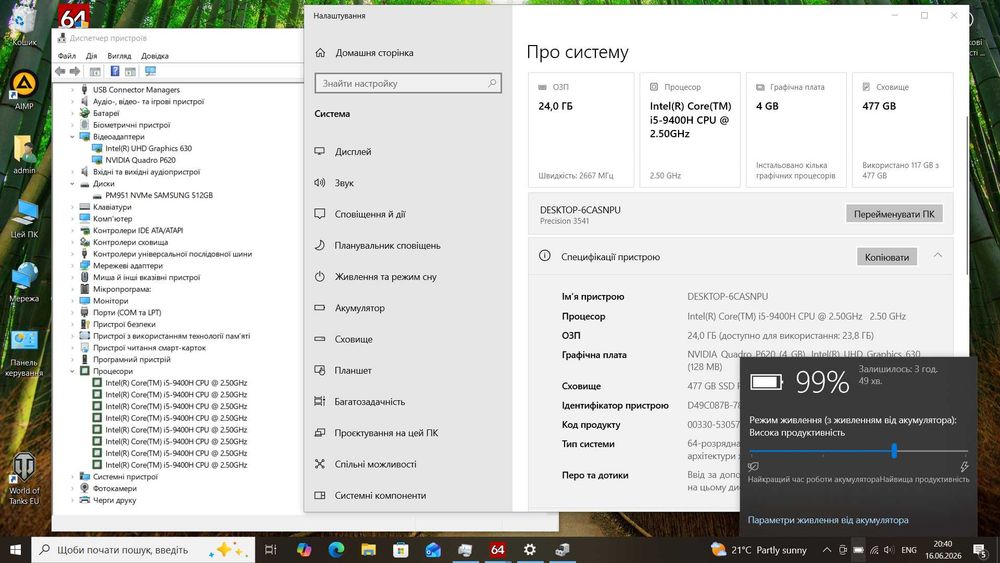The width and height of the screenshot is (1000, 563).
Task: Open Microsoft Store from taskbar
Action: coord(401,550)
